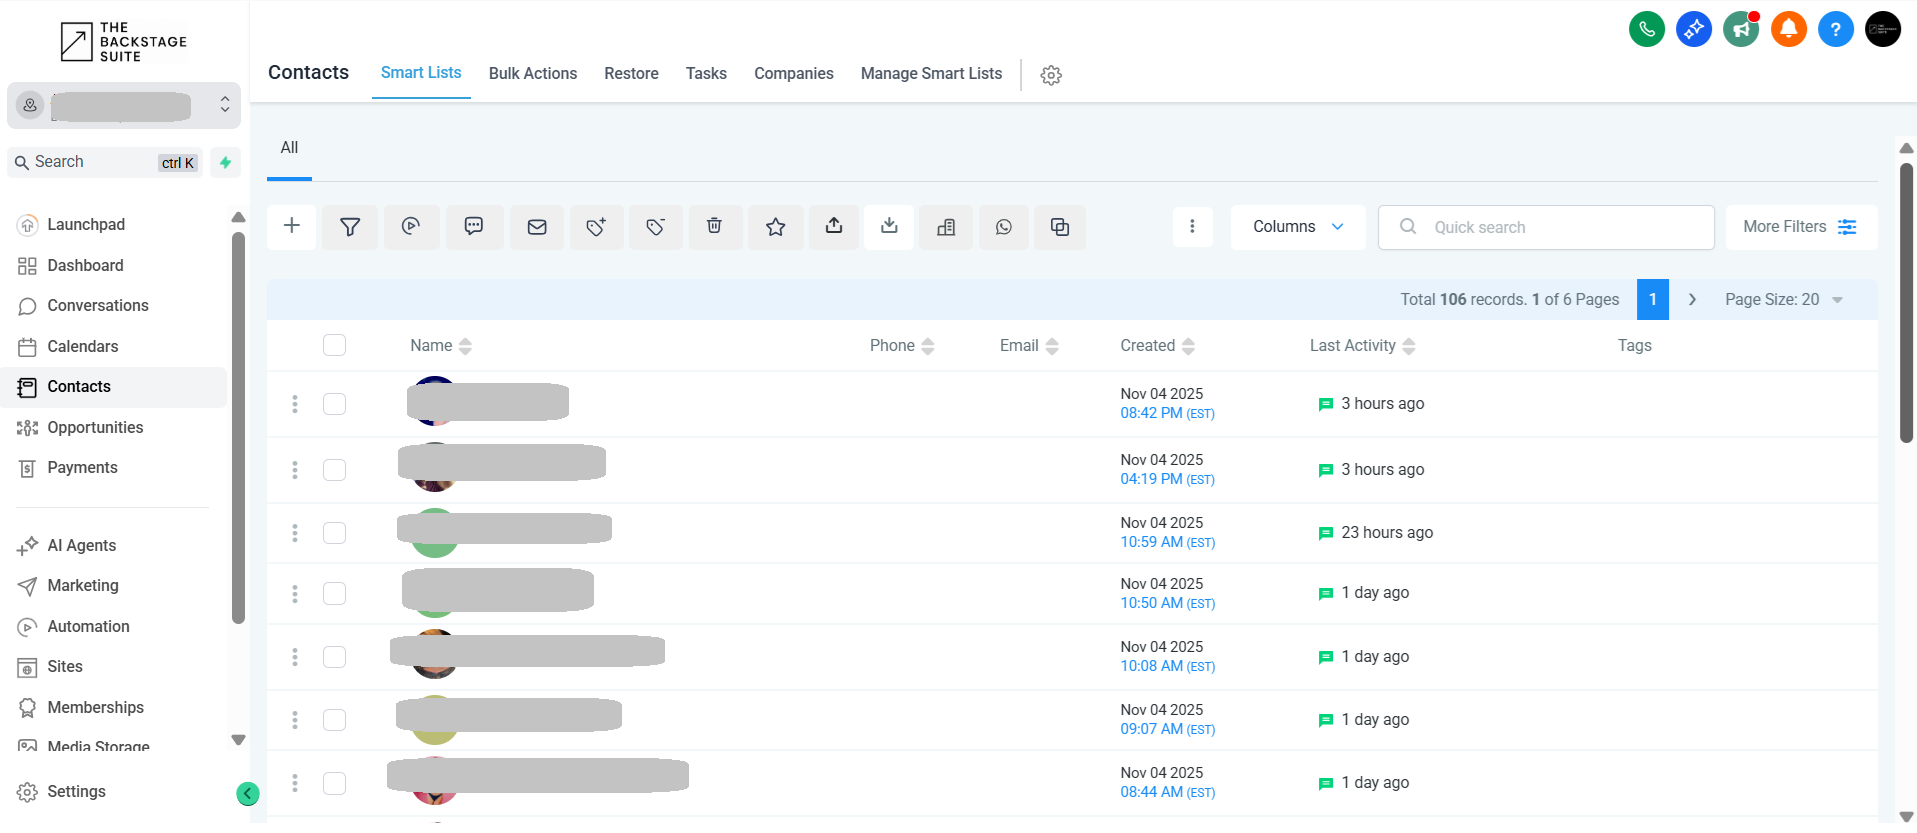Open the orange notifications bell

coord(1788,29)
